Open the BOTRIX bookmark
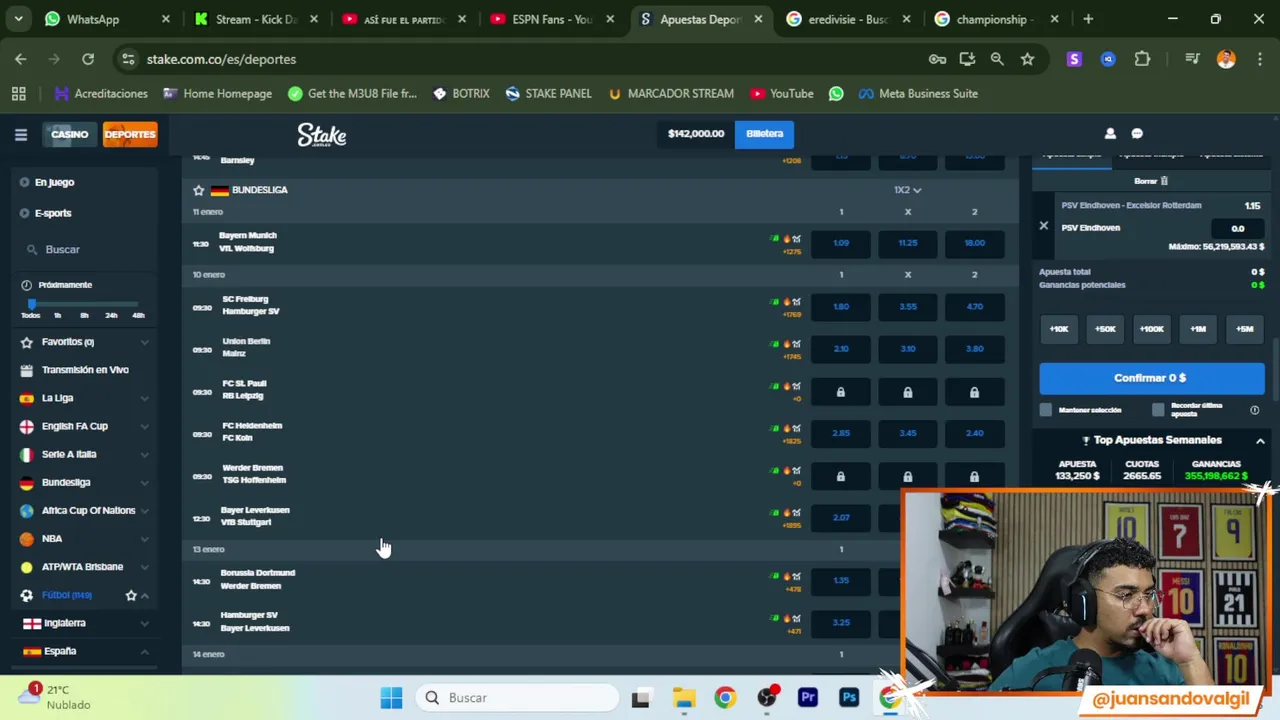 point(461,94)
